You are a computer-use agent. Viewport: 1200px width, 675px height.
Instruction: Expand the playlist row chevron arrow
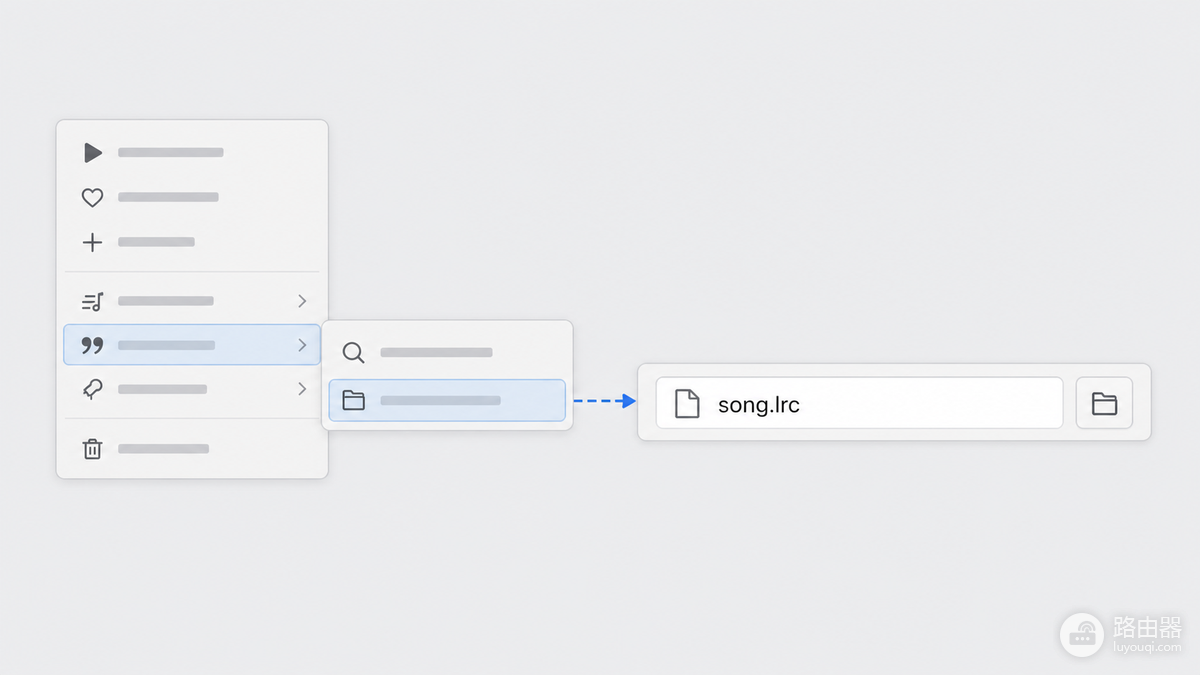[x=302, y=301]
